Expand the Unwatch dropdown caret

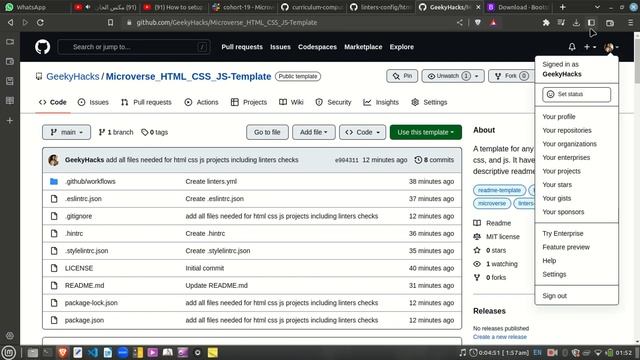pos(477,76)
